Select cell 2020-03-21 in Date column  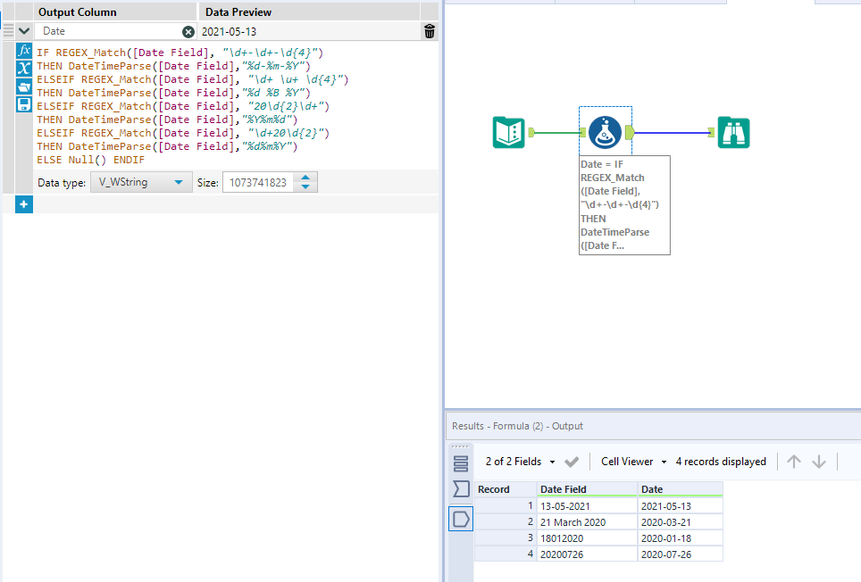(680, 522)
